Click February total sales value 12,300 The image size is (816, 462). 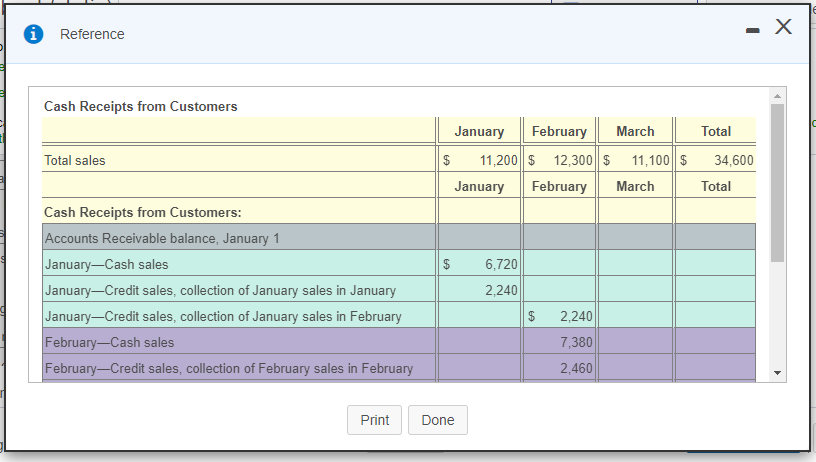point(573,160)
